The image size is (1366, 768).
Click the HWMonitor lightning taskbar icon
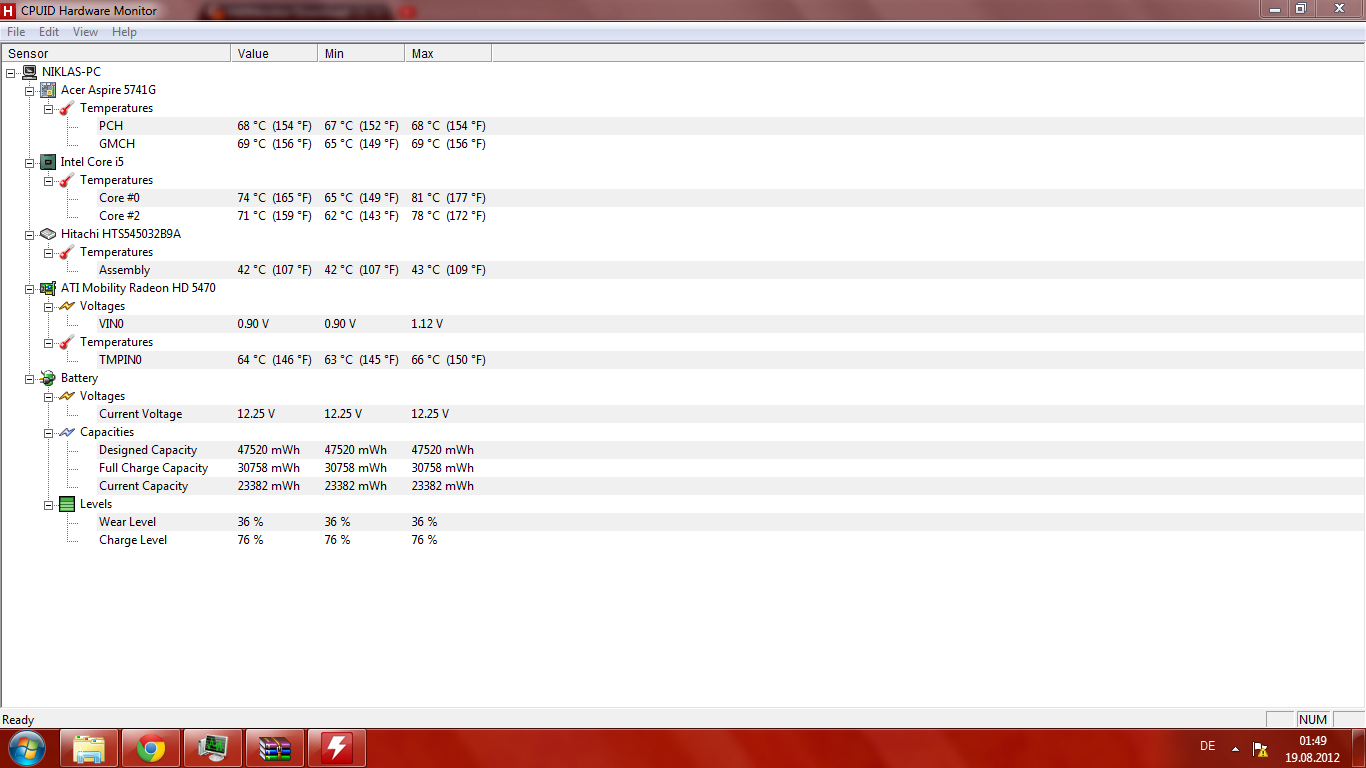(337, 748)
